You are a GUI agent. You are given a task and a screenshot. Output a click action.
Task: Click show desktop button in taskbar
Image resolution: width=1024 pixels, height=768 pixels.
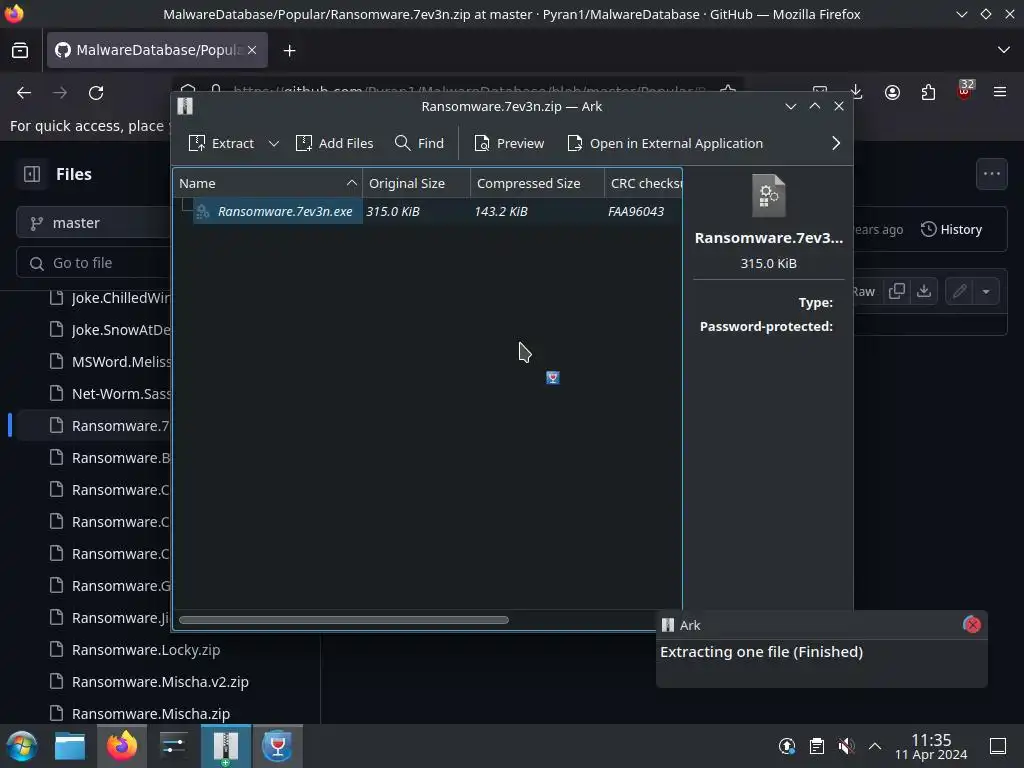pos(998,746)
